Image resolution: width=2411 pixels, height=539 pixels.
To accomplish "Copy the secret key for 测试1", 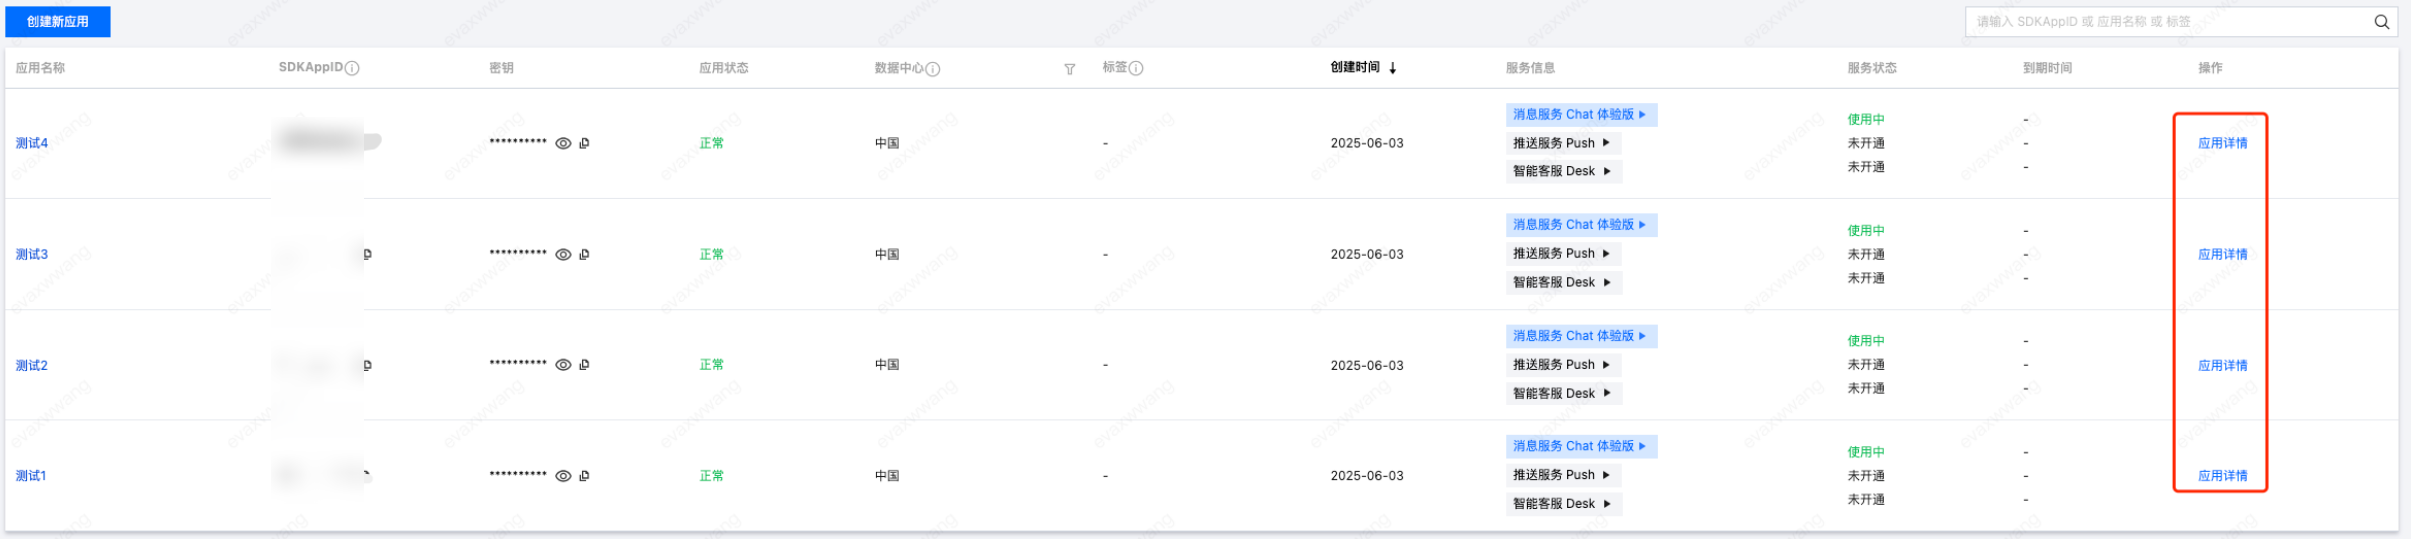I will (x=584, y=476).
